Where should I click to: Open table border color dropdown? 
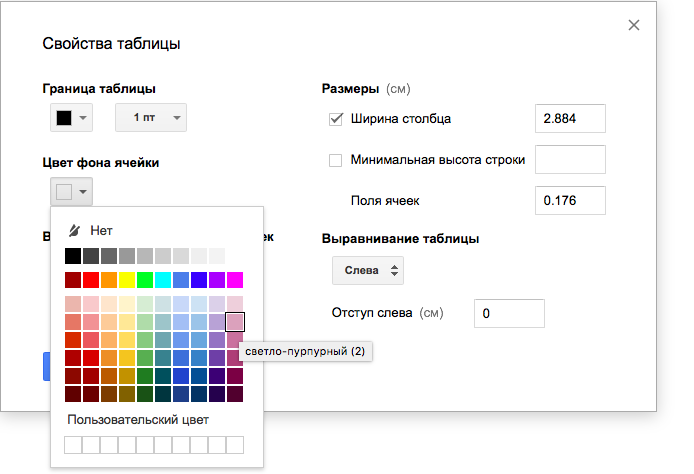[x=70, y=118]
